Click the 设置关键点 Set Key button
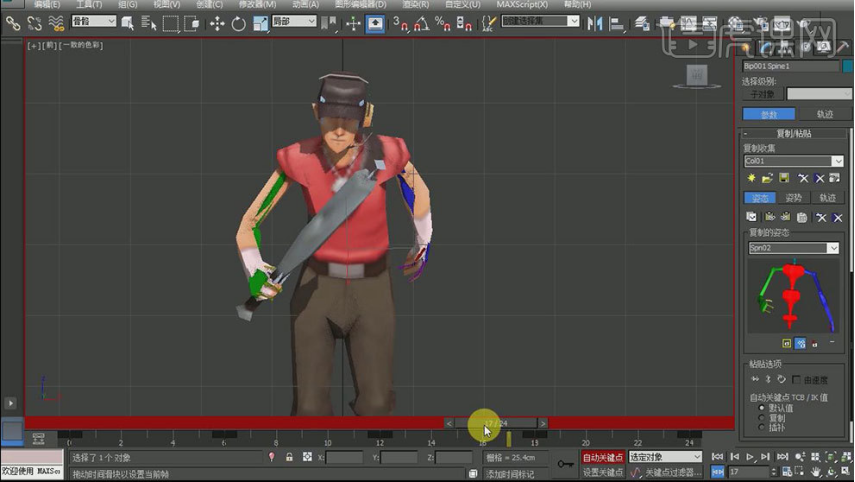The height and width of the screenshot is (482, 855). coord(603,472)
